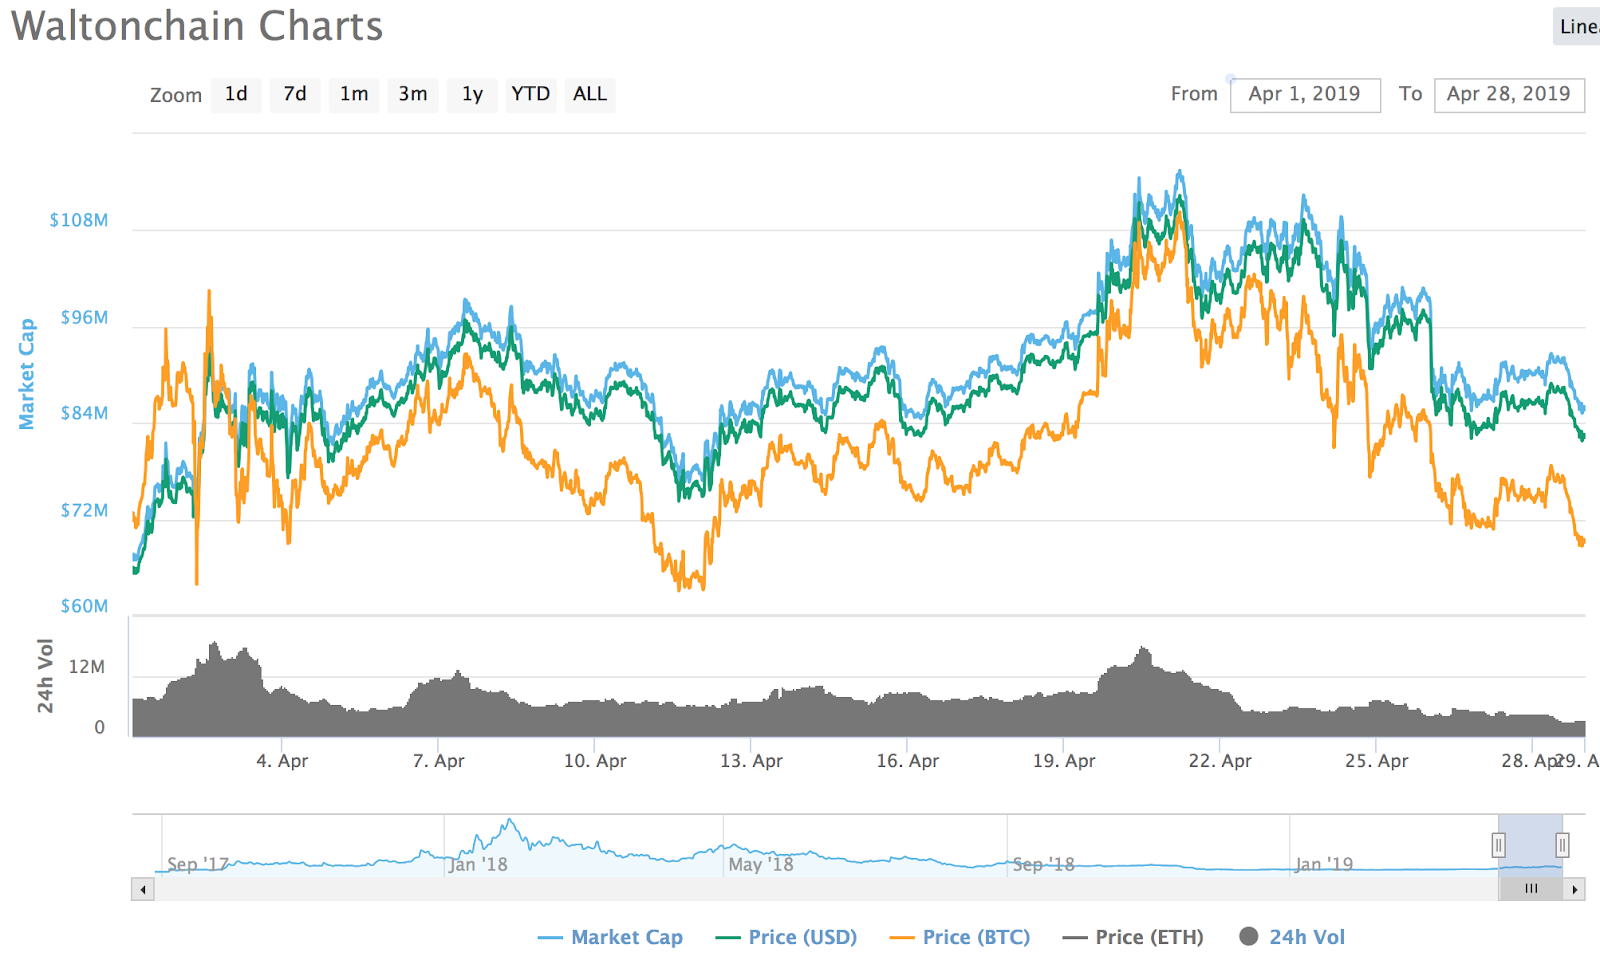Click the 19. Apr date label
This screenshot has width=1600, height=976.
coord(1064,761)
